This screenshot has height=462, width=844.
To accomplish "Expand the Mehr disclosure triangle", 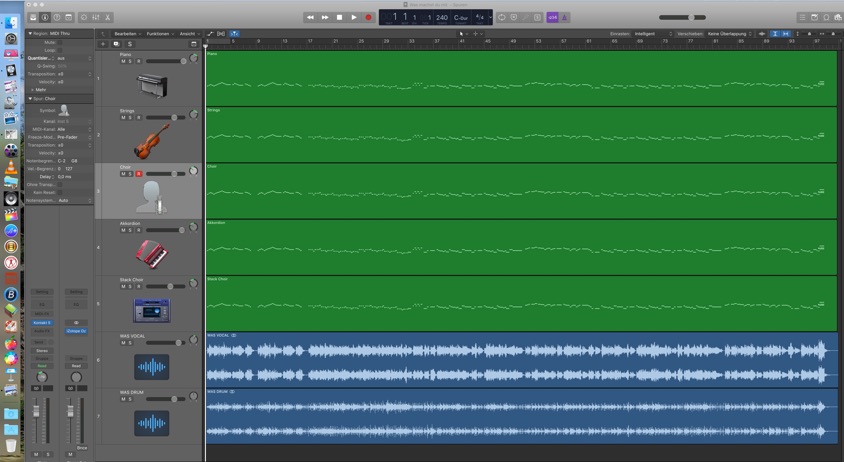I will (x=32, y=90).
